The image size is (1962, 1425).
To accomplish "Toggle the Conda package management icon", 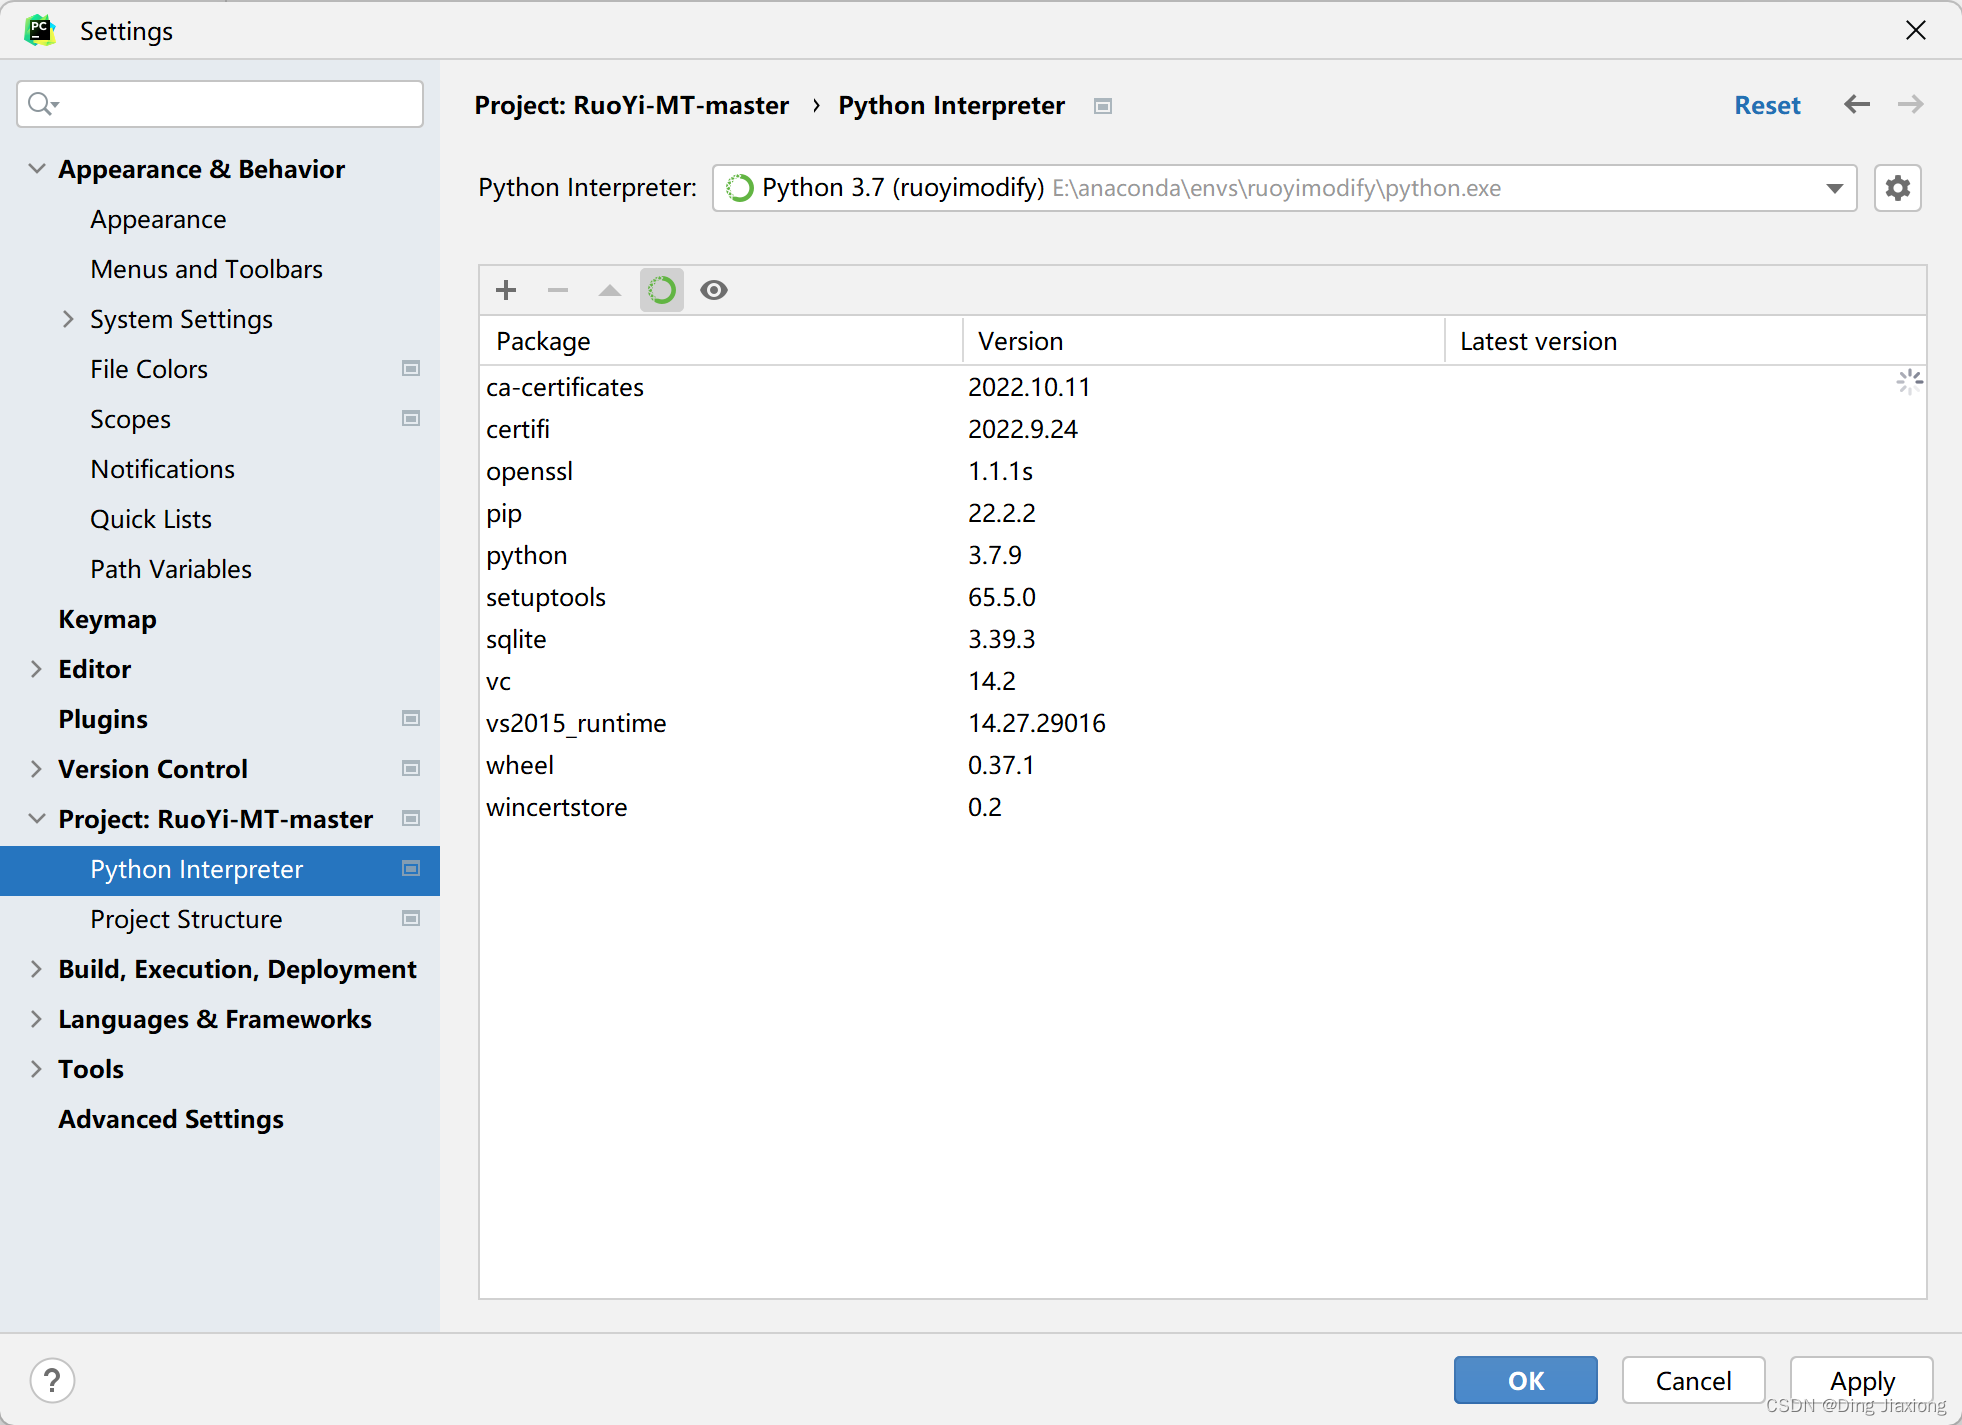I will 662,290.
